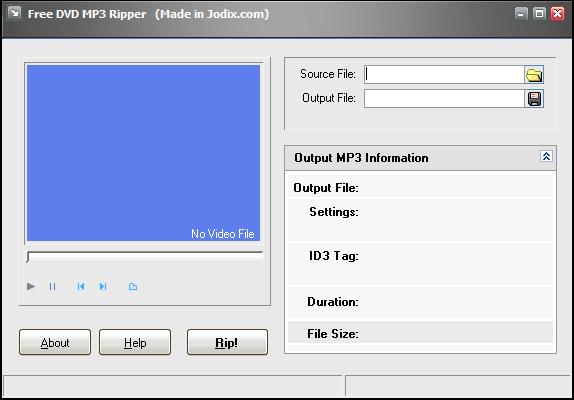The width and height of the screenshot is (574, 400).
Task: Open a video file from player controls
Action: (x=133, y=287)
